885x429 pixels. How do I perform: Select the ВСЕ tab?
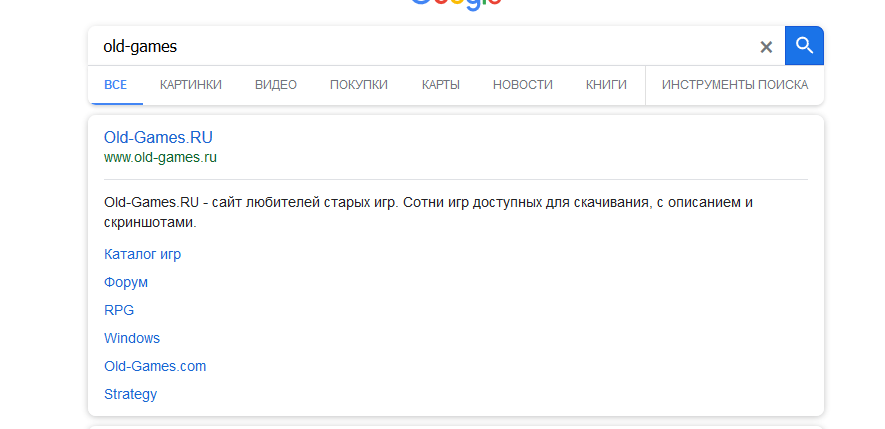[115, 85]
